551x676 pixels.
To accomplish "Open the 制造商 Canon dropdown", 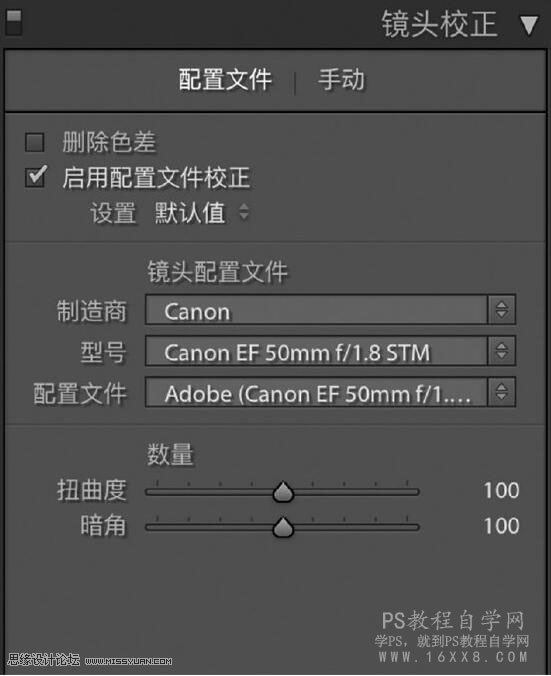I will 330,310.
